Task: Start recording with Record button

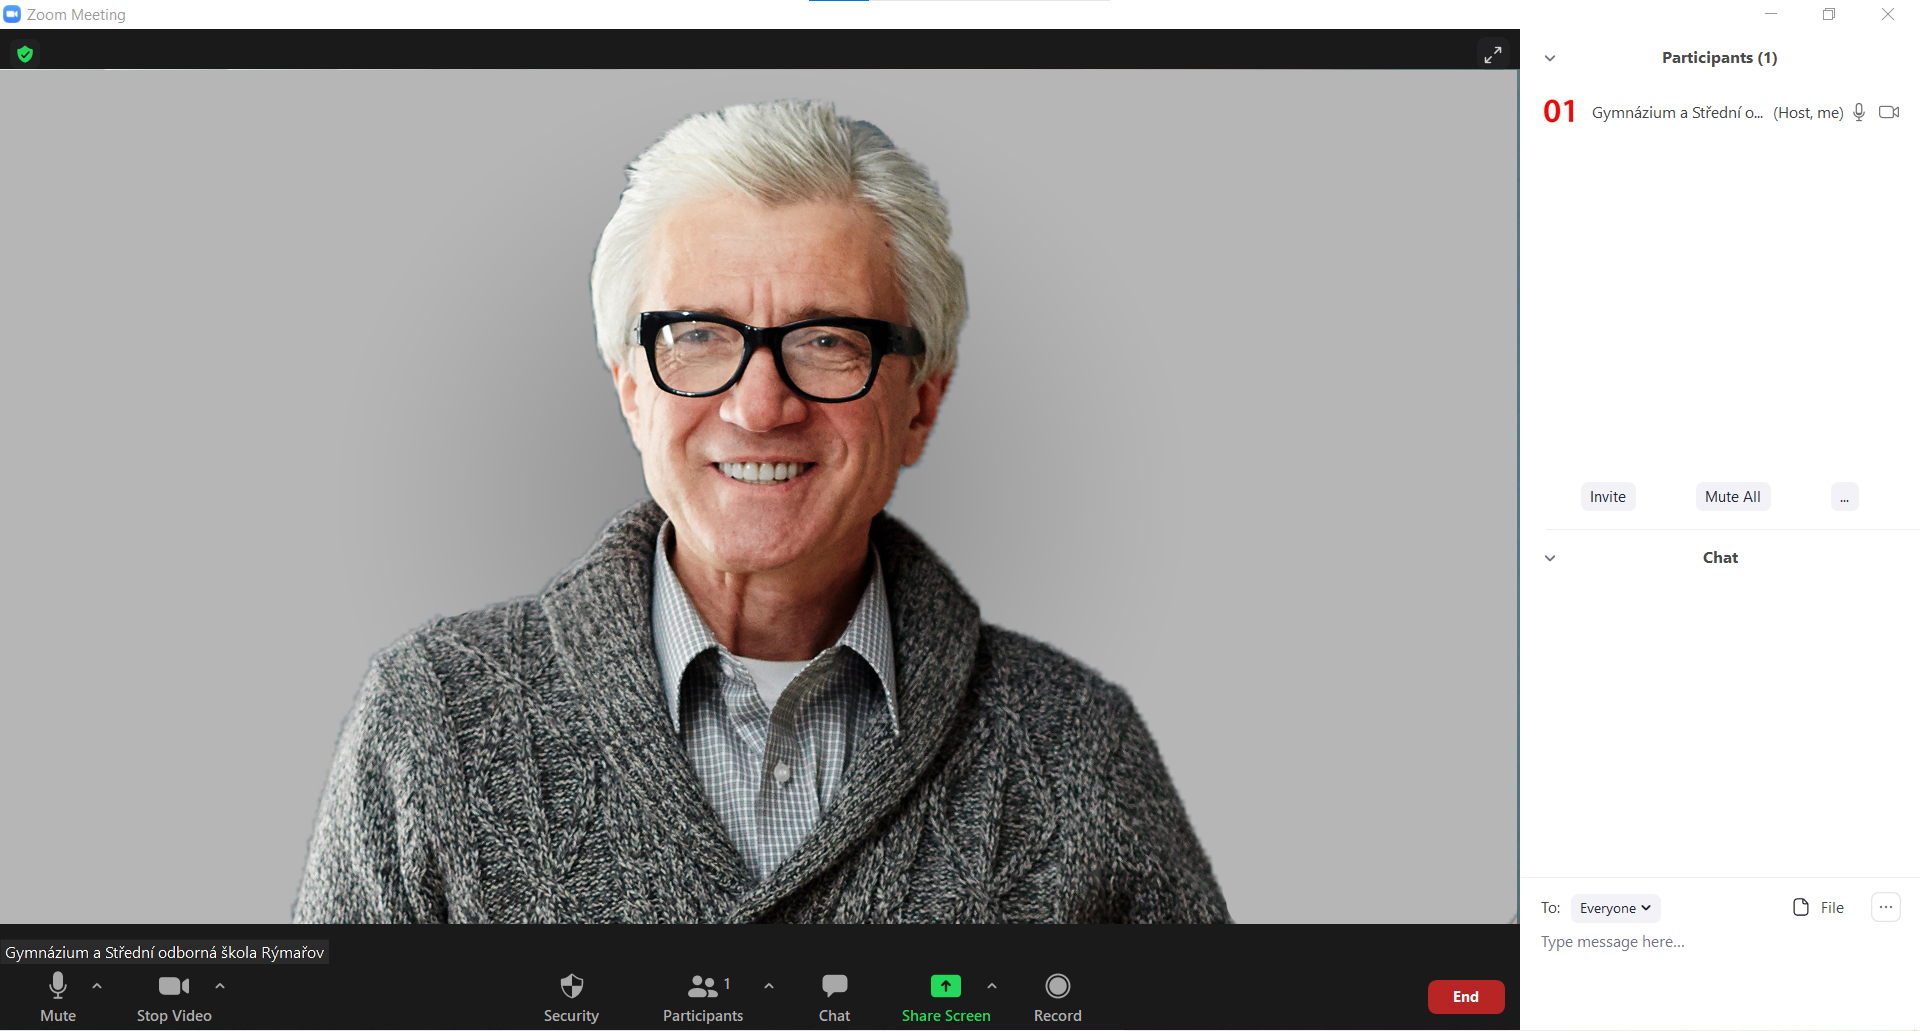Action: 1058,997
